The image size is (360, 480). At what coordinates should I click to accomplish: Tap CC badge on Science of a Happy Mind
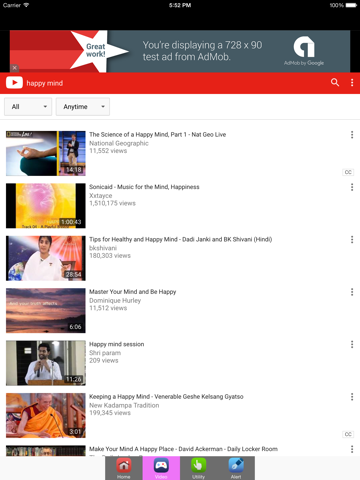click(348, 172)
